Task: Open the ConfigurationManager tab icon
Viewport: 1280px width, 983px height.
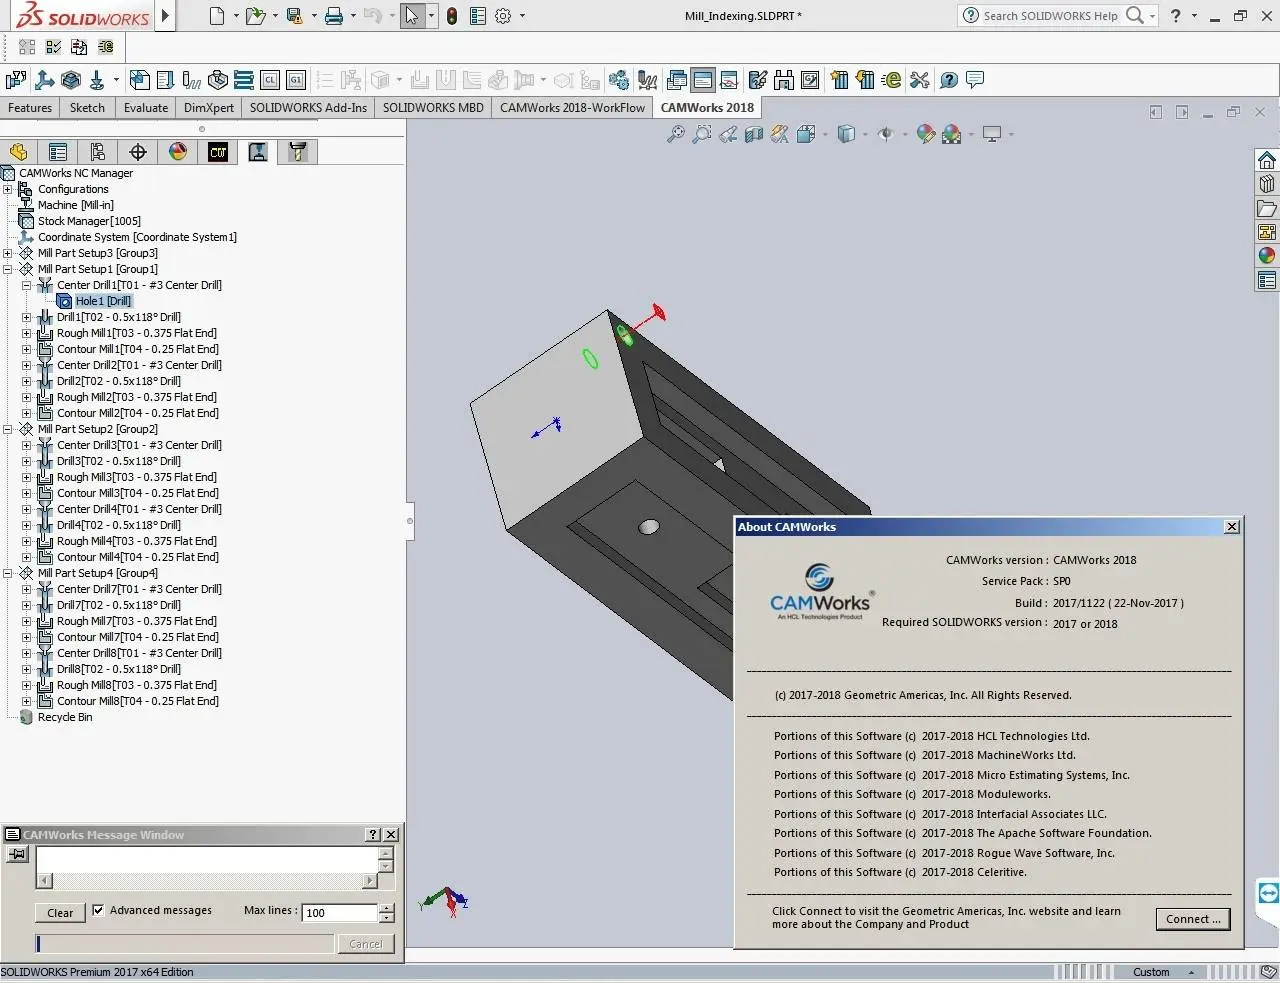Action: 98,152
